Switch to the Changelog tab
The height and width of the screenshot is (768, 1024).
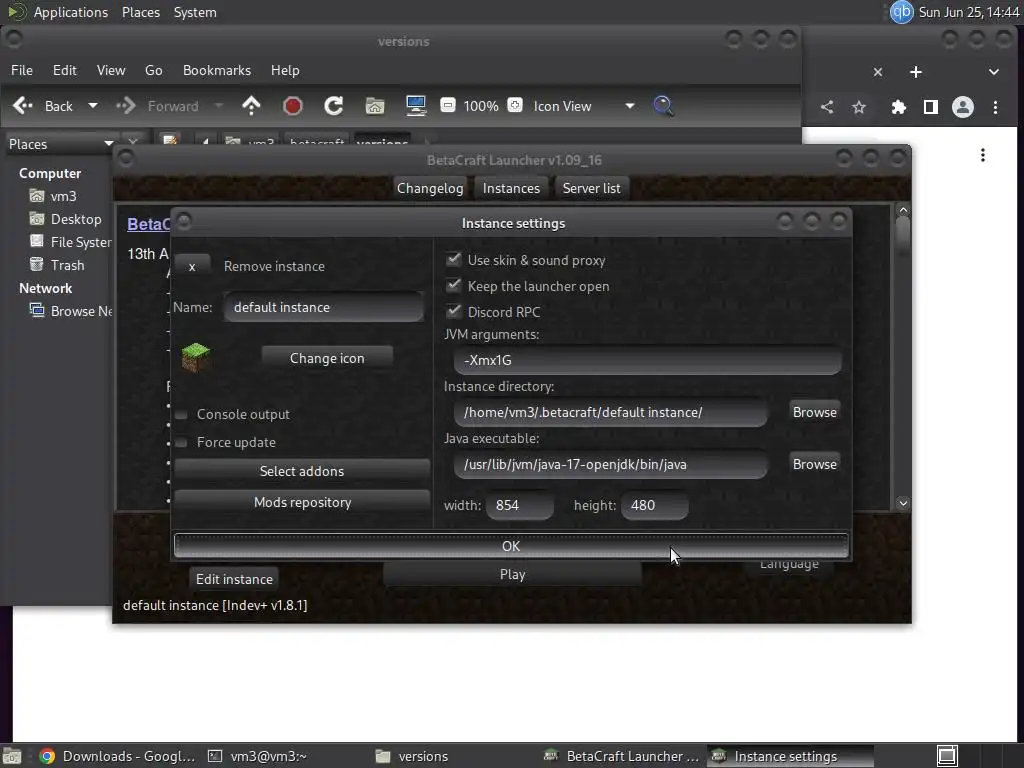tap(430, 188)
